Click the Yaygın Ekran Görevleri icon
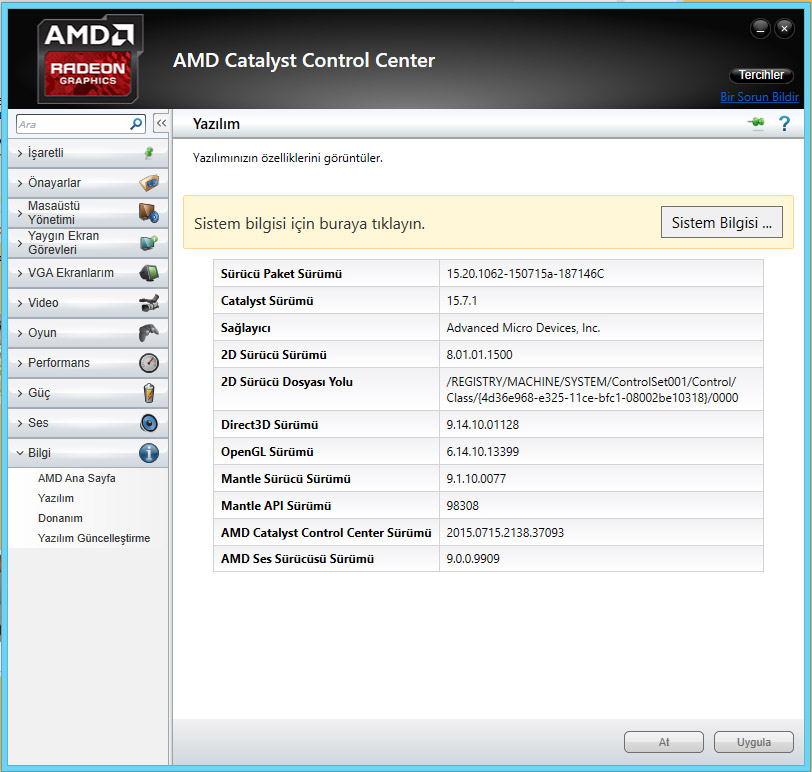The width and height of the screenshot is (812, 772). 149,243
